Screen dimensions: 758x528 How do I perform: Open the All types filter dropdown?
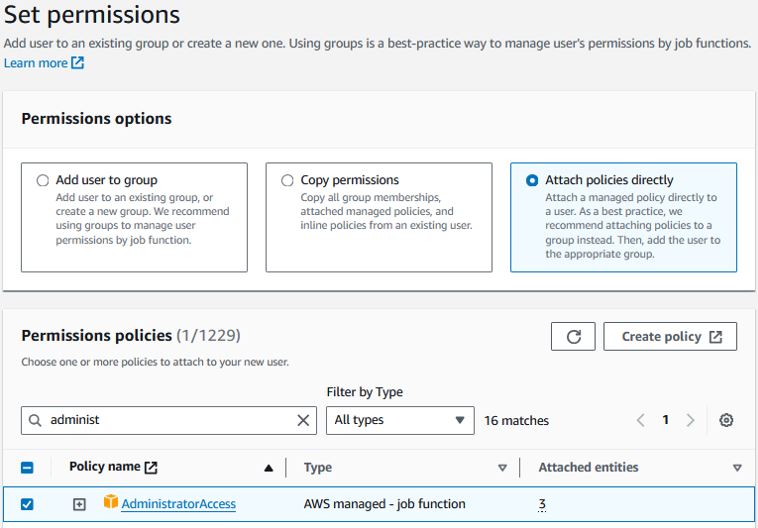tap(400, 420)
